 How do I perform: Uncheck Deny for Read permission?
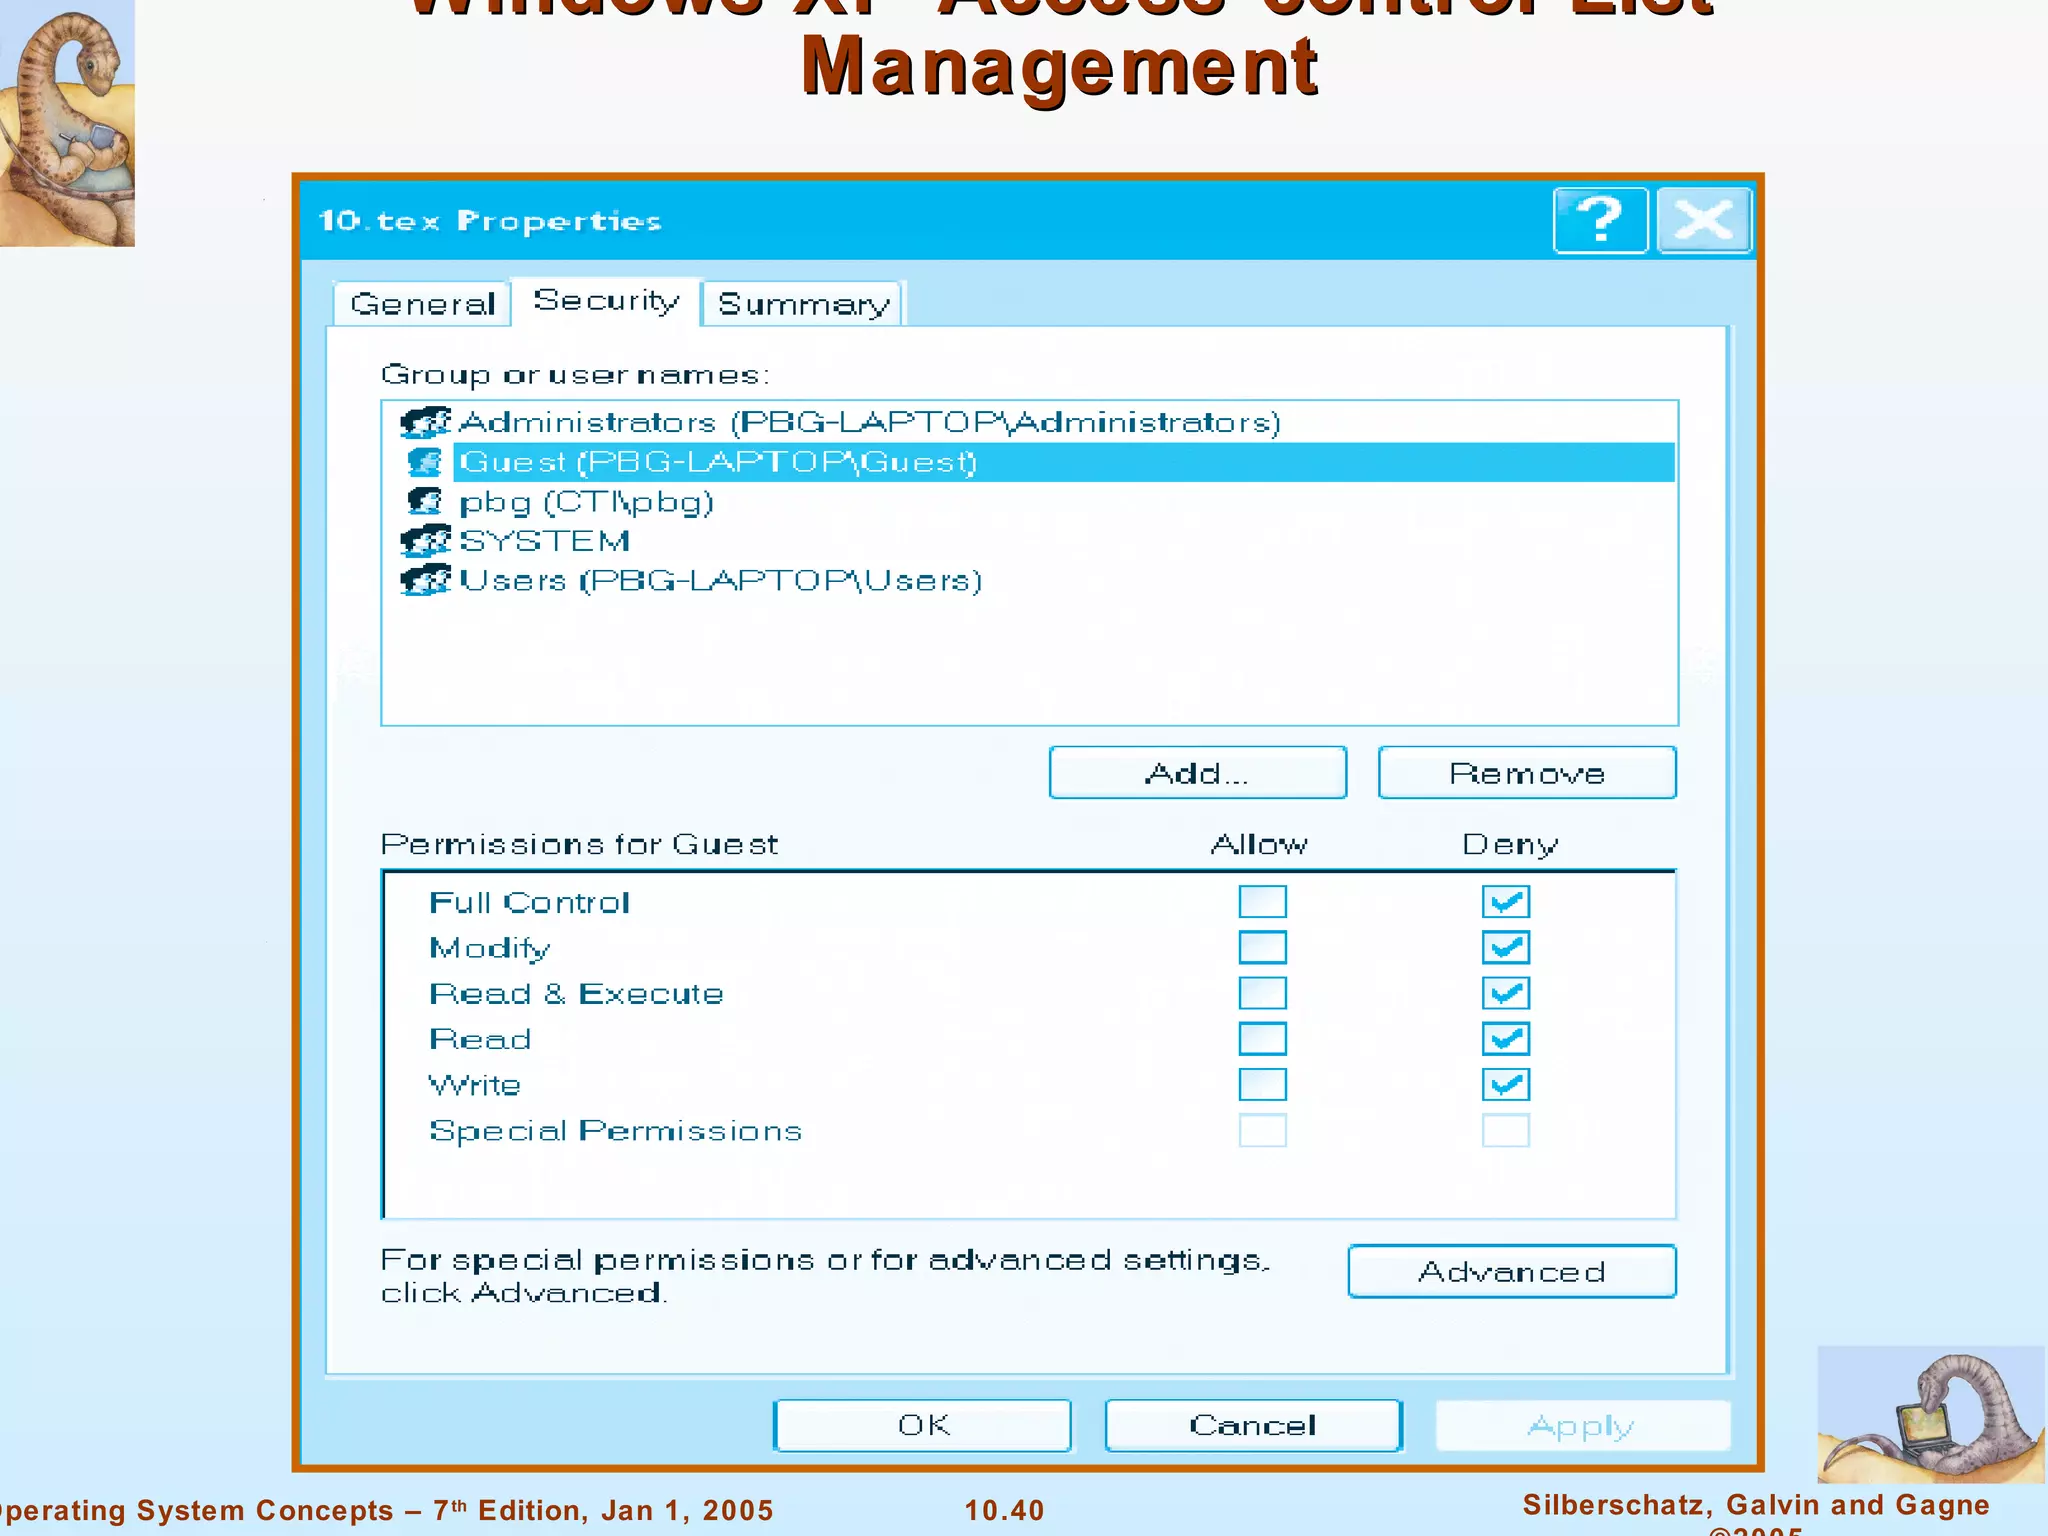(x=1505, y=1039)
